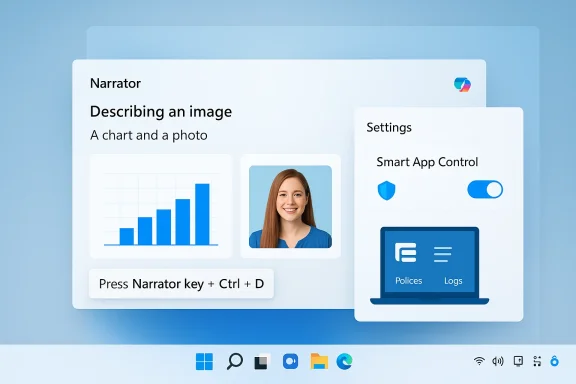Click the blue shield security icon
Screen dimensions: 576x384
386,191
